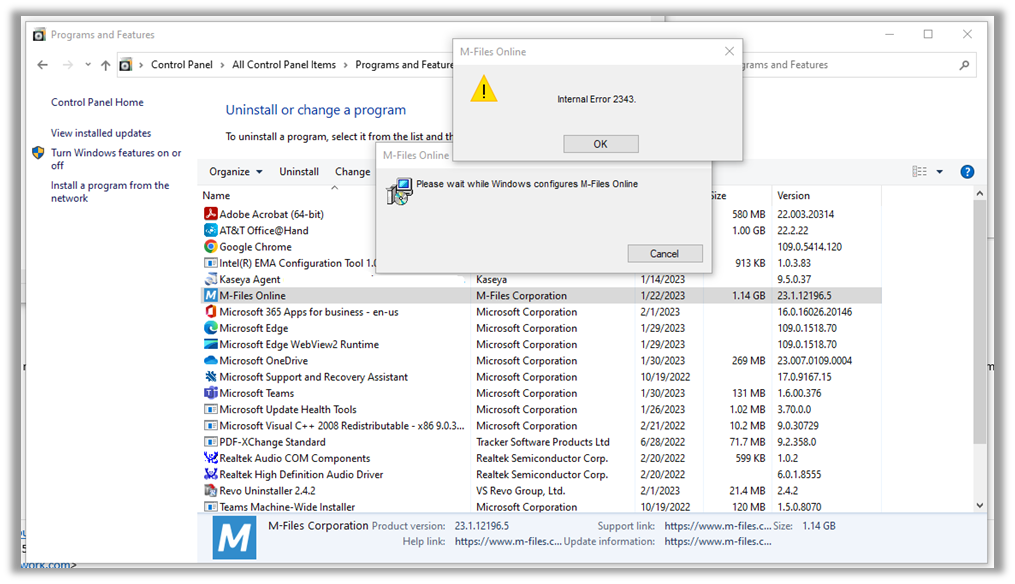Screen dimensions: 1015x584
Task: Go up one level with Up arrow
Action: click(x=106, y=65)
